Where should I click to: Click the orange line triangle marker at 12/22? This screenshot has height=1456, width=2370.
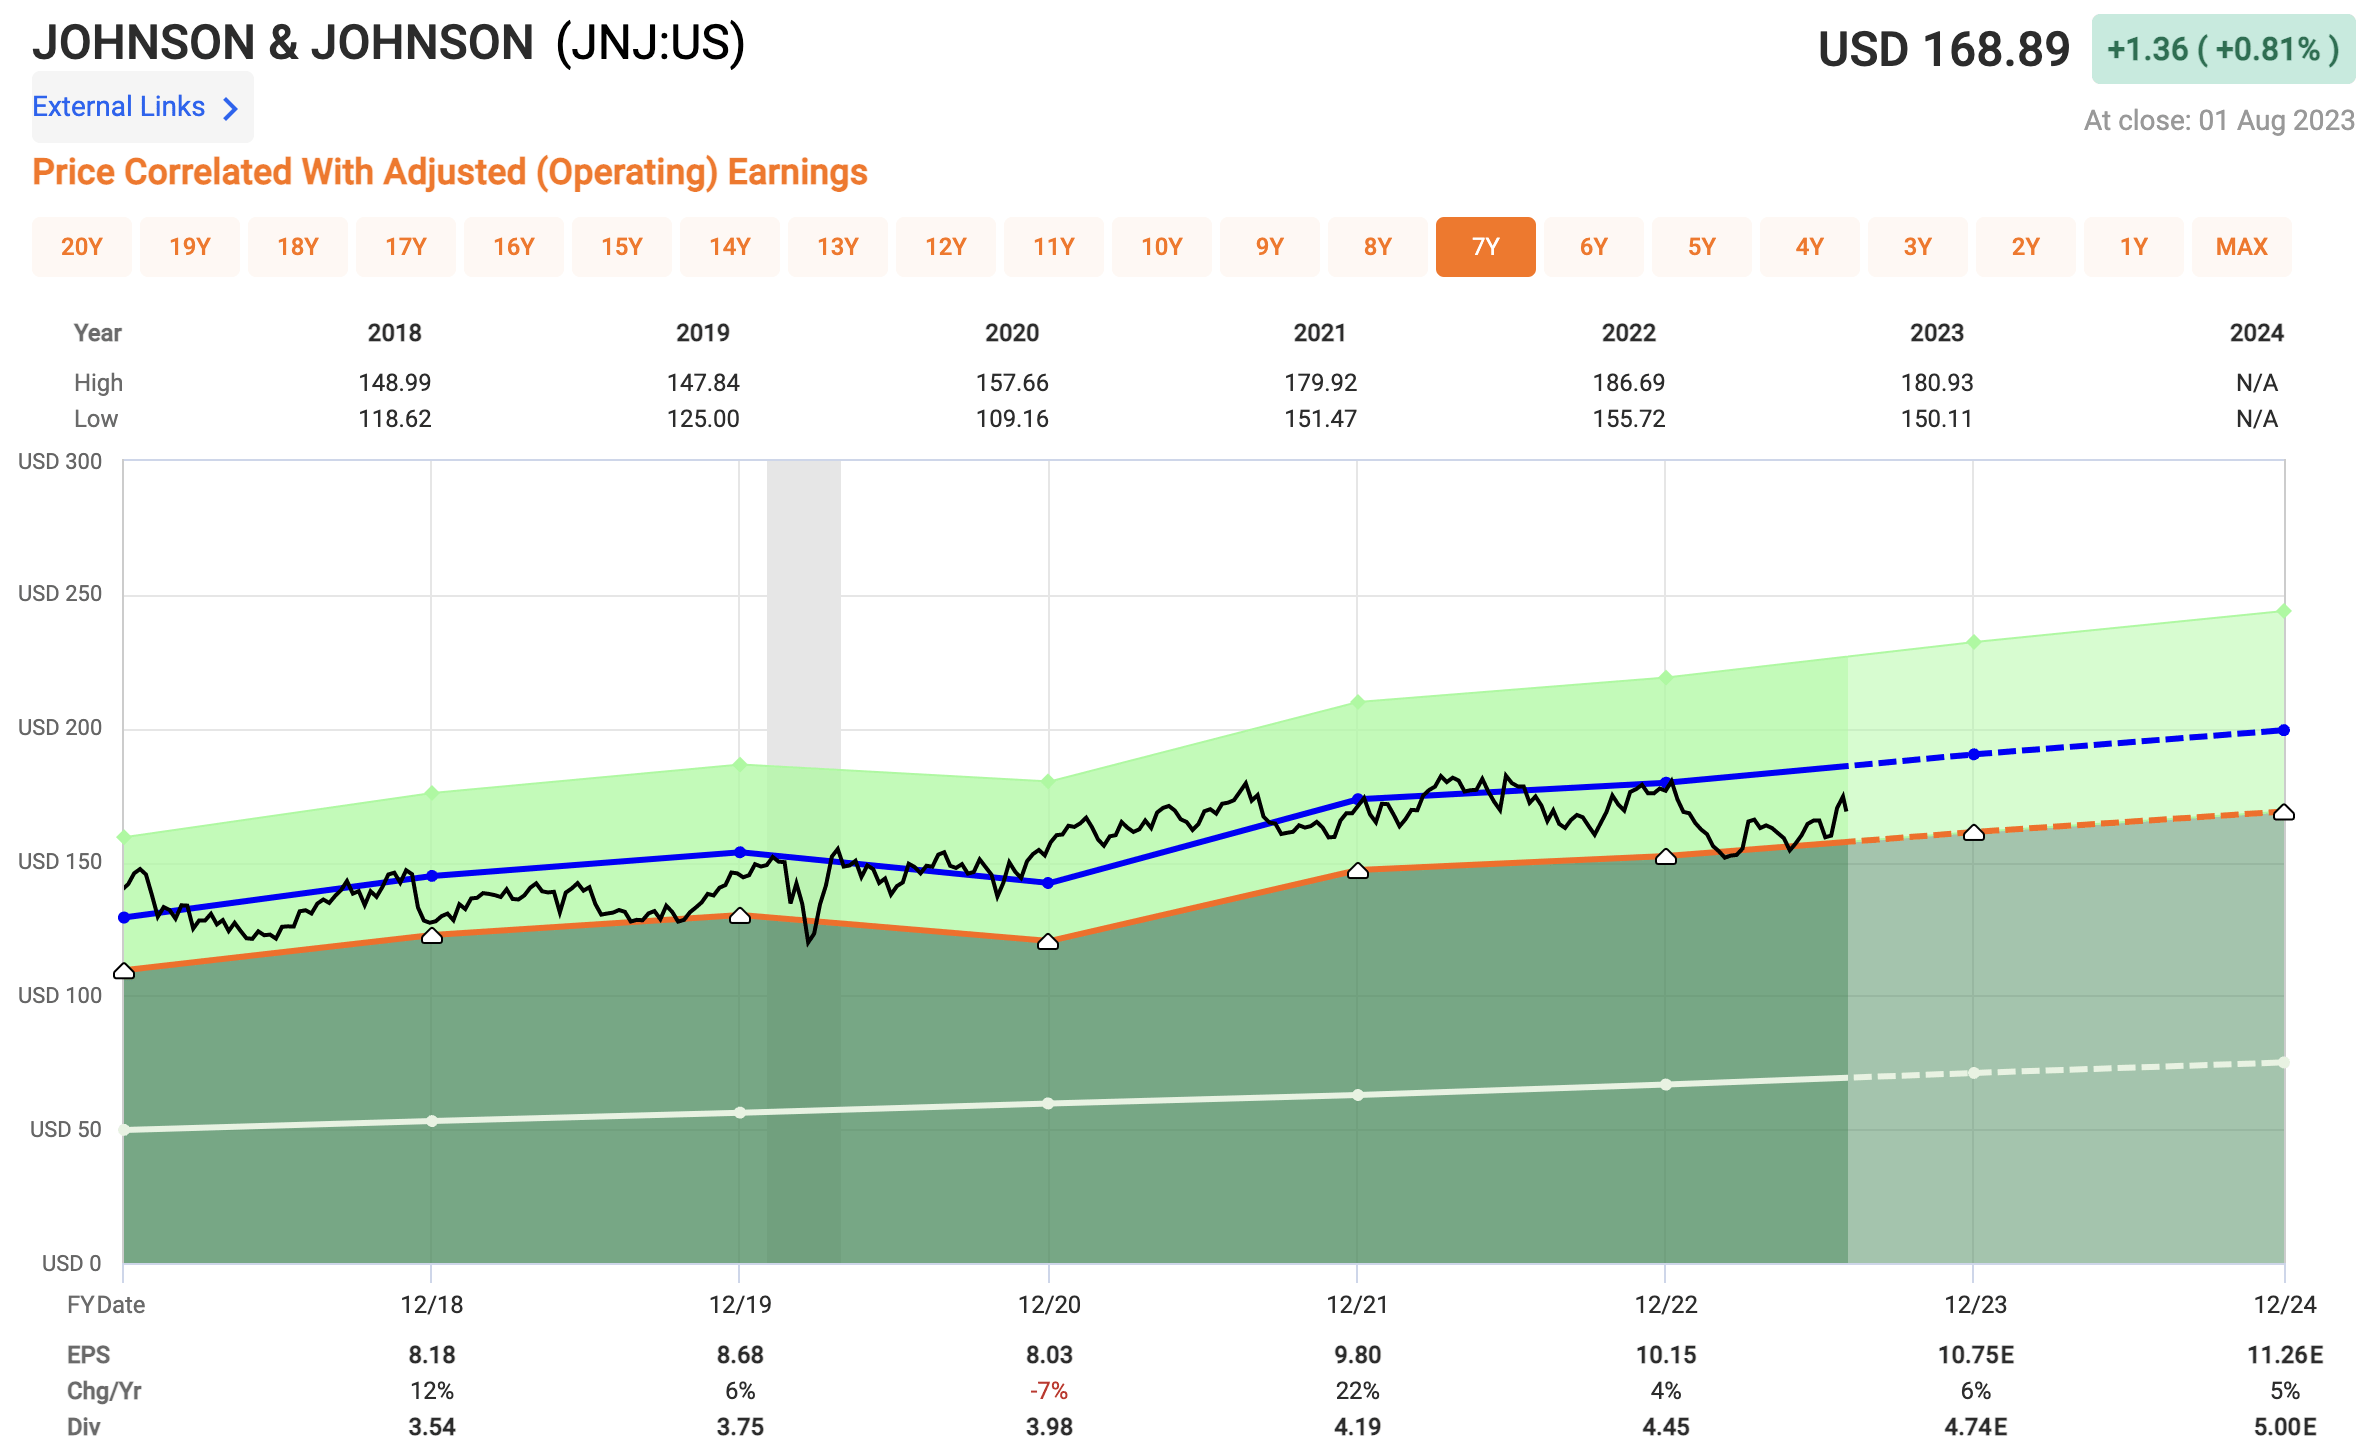(x=1666, y=857)
